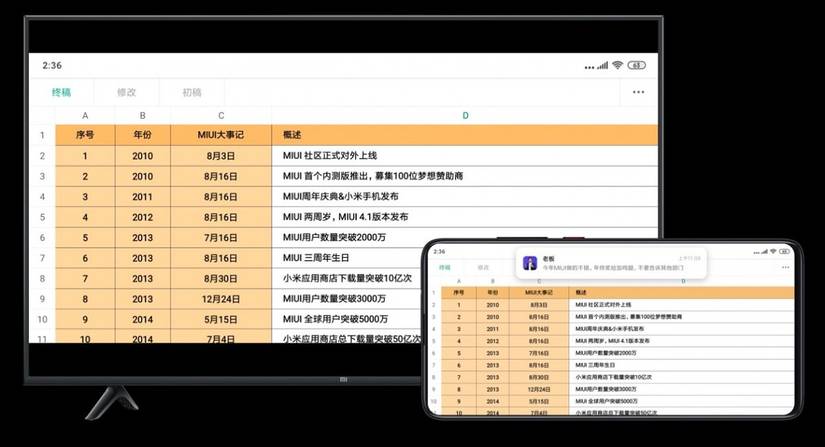Viewport: 825px width, 447px height.
Task: Select cell 'MIUI 全球用户突破5000万' on the TV
Action: (x=347, y=319)
